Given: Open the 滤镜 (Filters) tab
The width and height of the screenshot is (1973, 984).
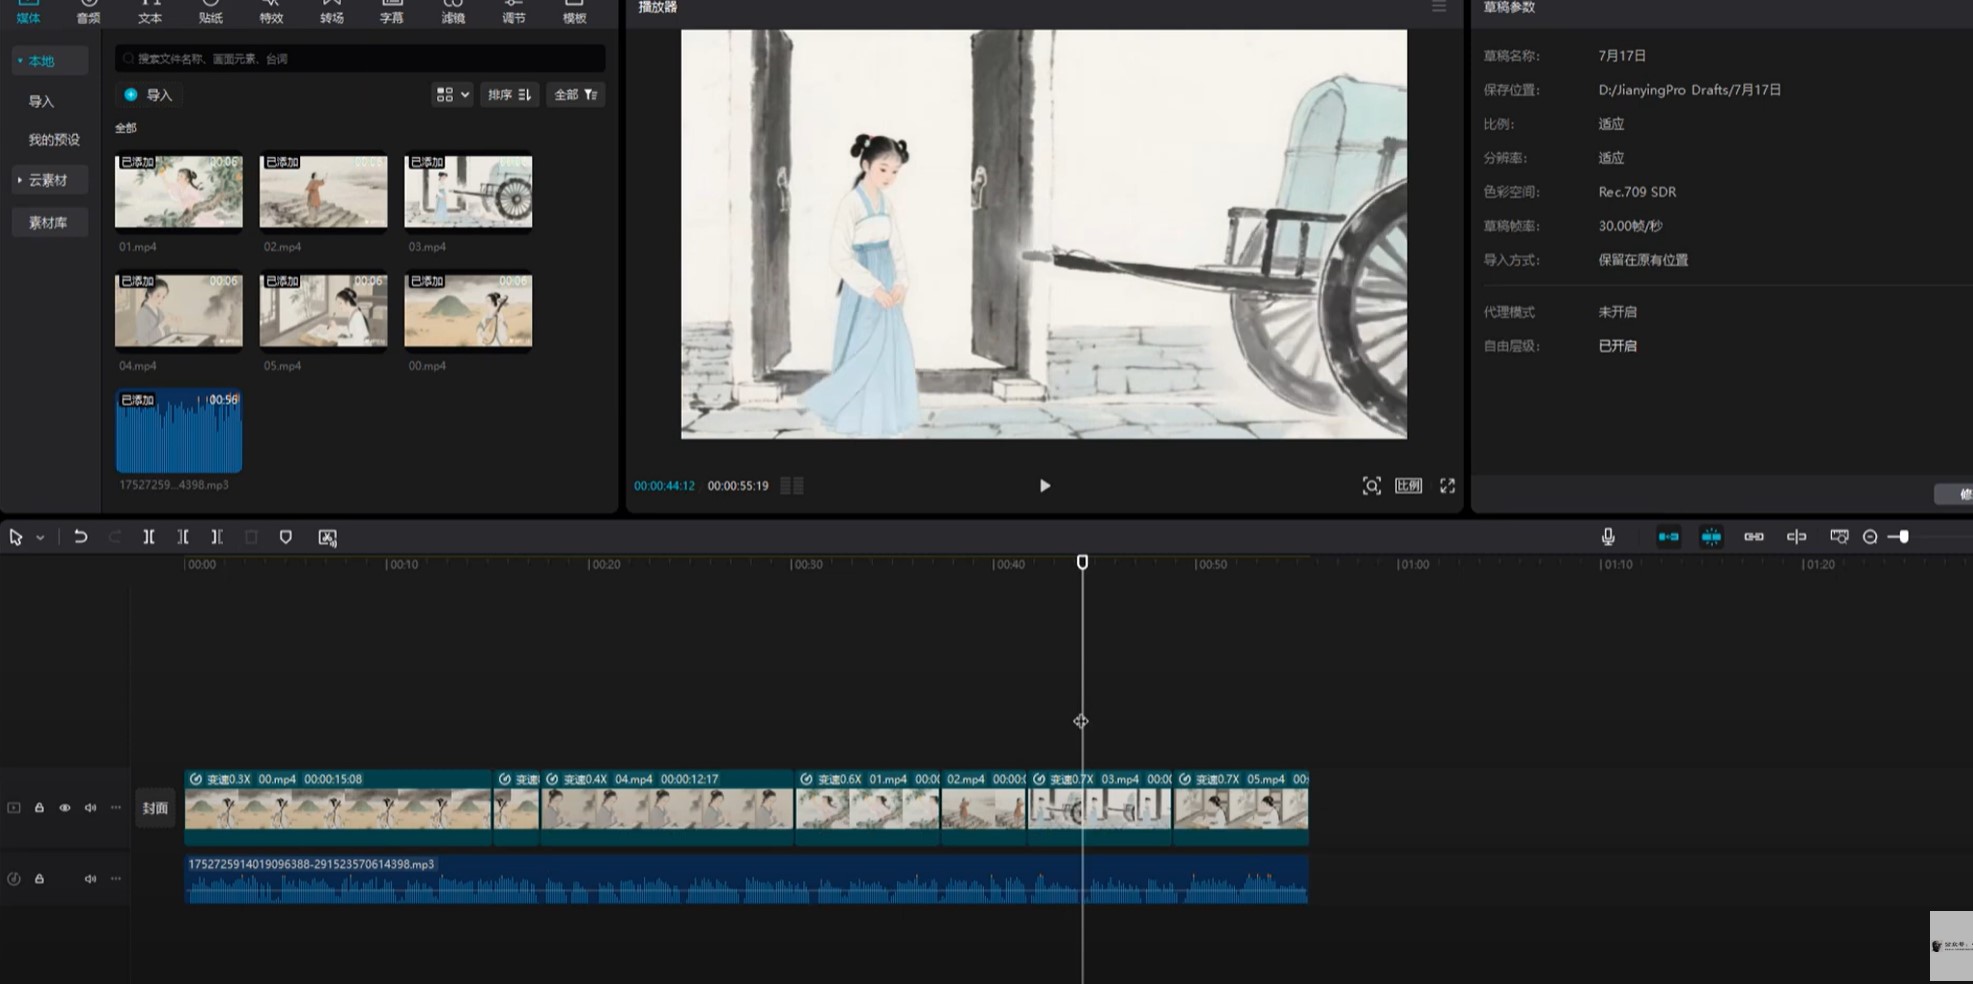Looking at the screenshot, I should tap(453, 12).
